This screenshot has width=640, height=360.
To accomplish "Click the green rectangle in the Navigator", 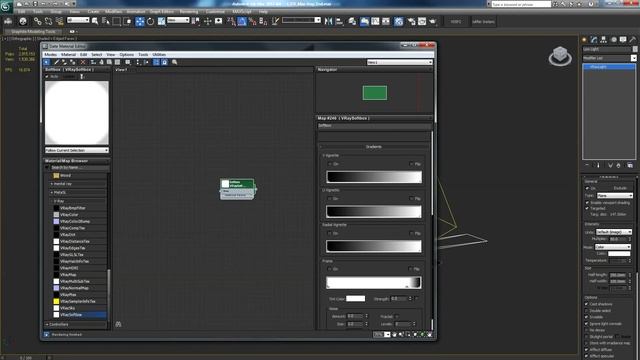I will point(375,93).
